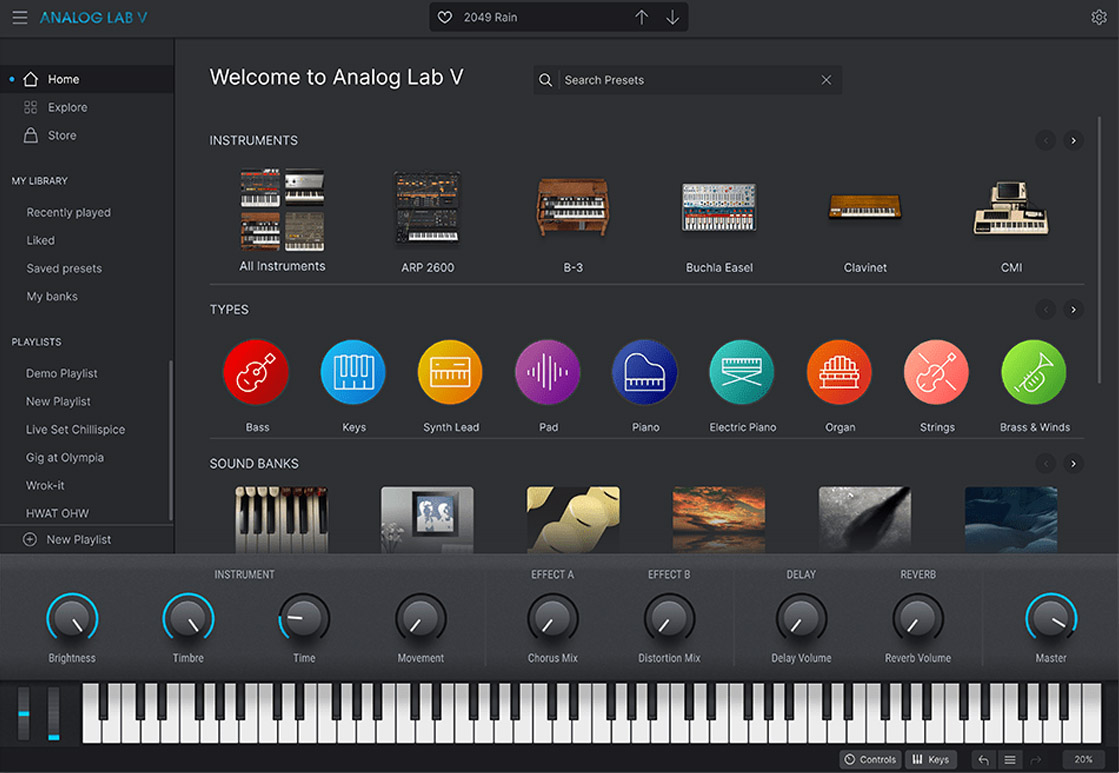The image size is (1119, 773).
Task: Toggle the Controls panel button
Action: (871, 759)
